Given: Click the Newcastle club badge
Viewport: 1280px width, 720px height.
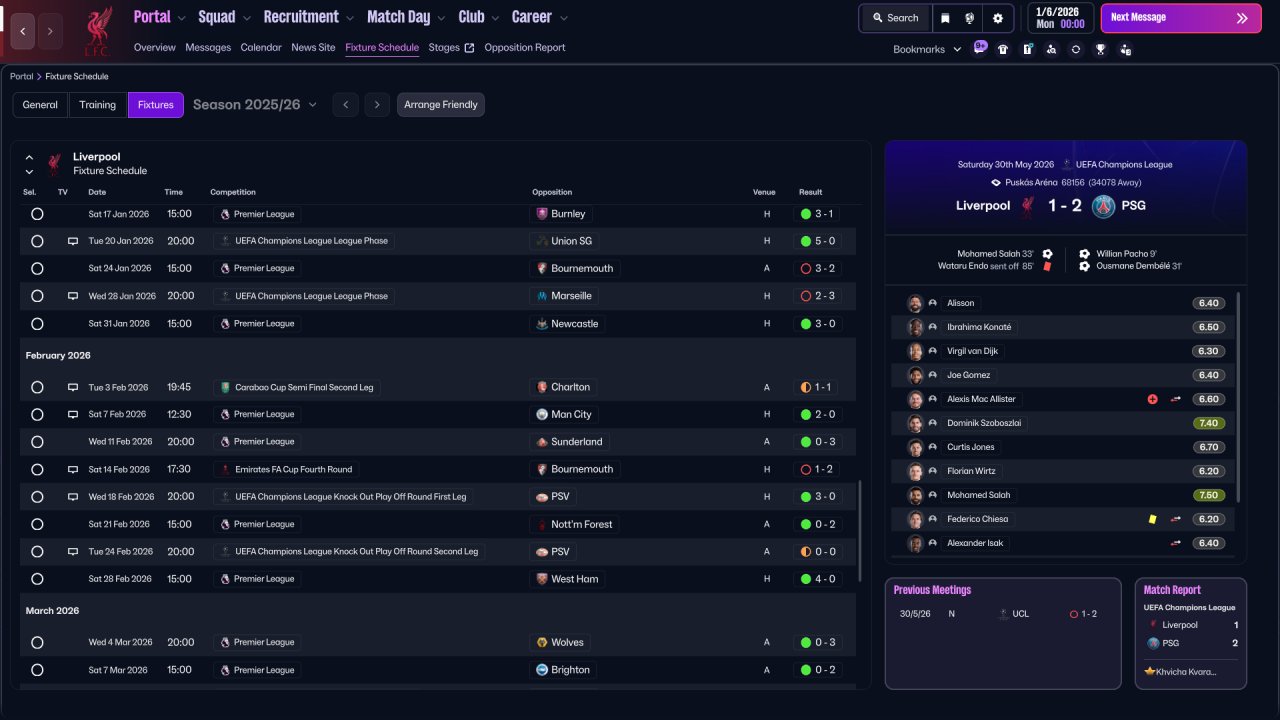Looking at the screenshot, I should (542, 324).
